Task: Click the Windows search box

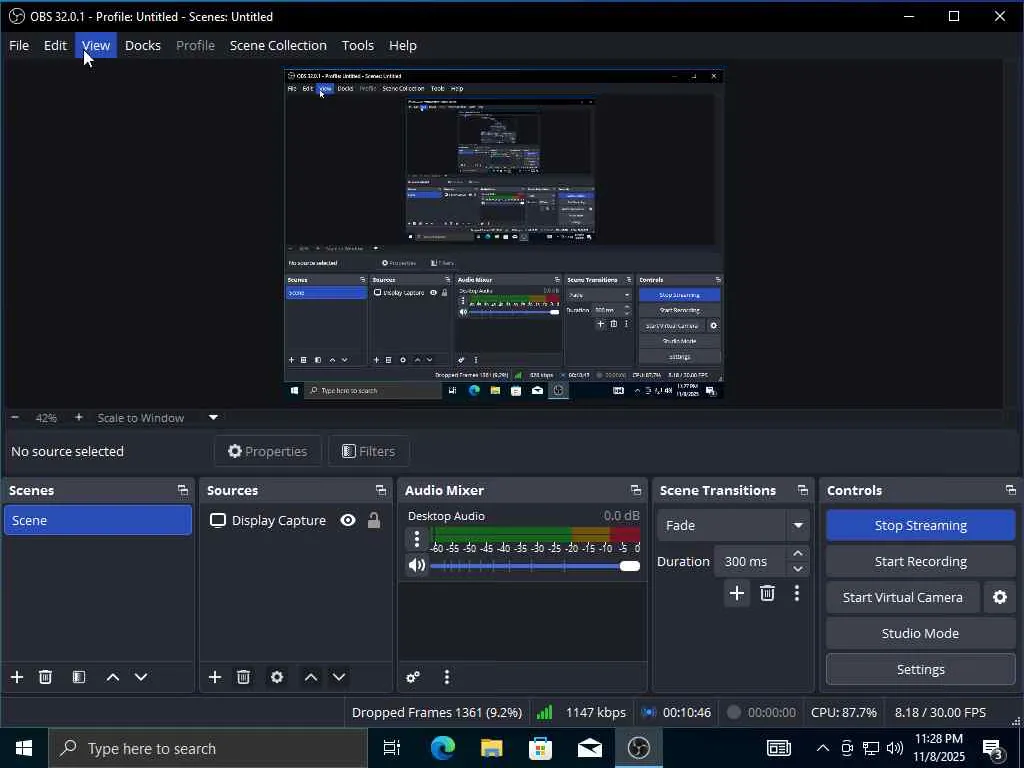Action: point(208,748)
